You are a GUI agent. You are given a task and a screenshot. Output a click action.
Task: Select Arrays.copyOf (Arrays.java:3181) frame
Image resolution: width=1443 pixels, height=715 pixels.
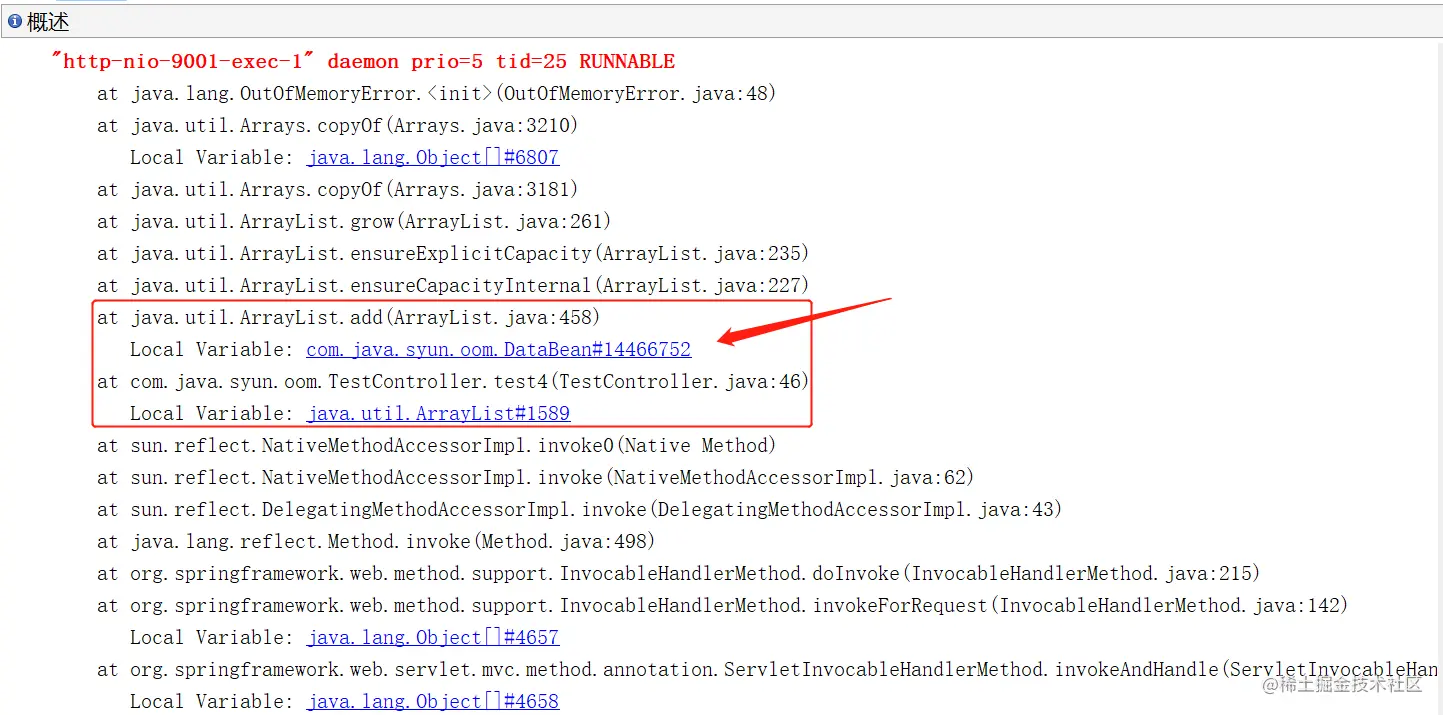click(x=338, y=189)
